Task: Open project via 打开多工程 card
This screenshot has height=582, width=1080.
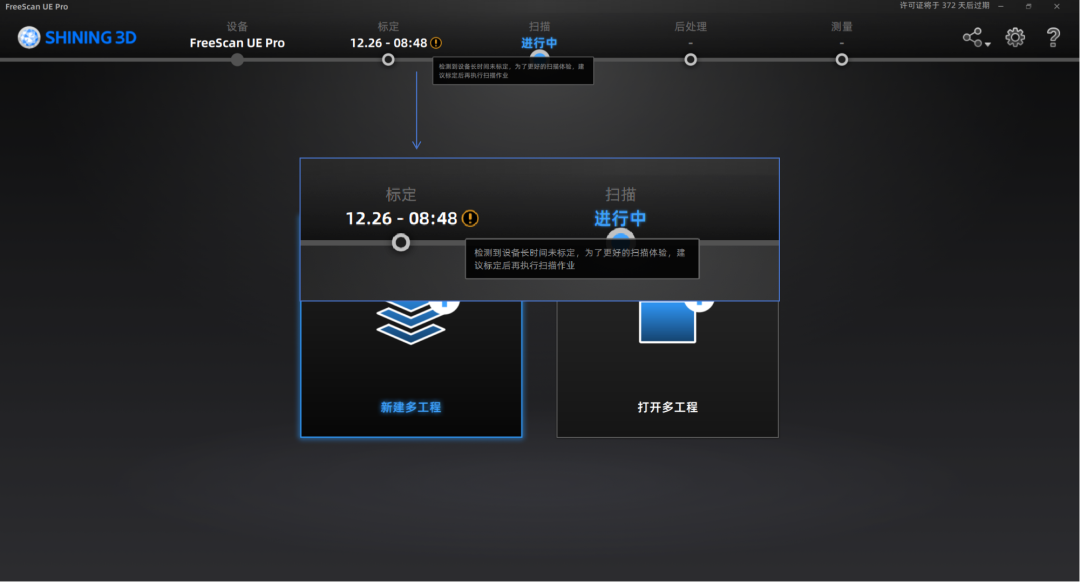Action: click(667, 368)
